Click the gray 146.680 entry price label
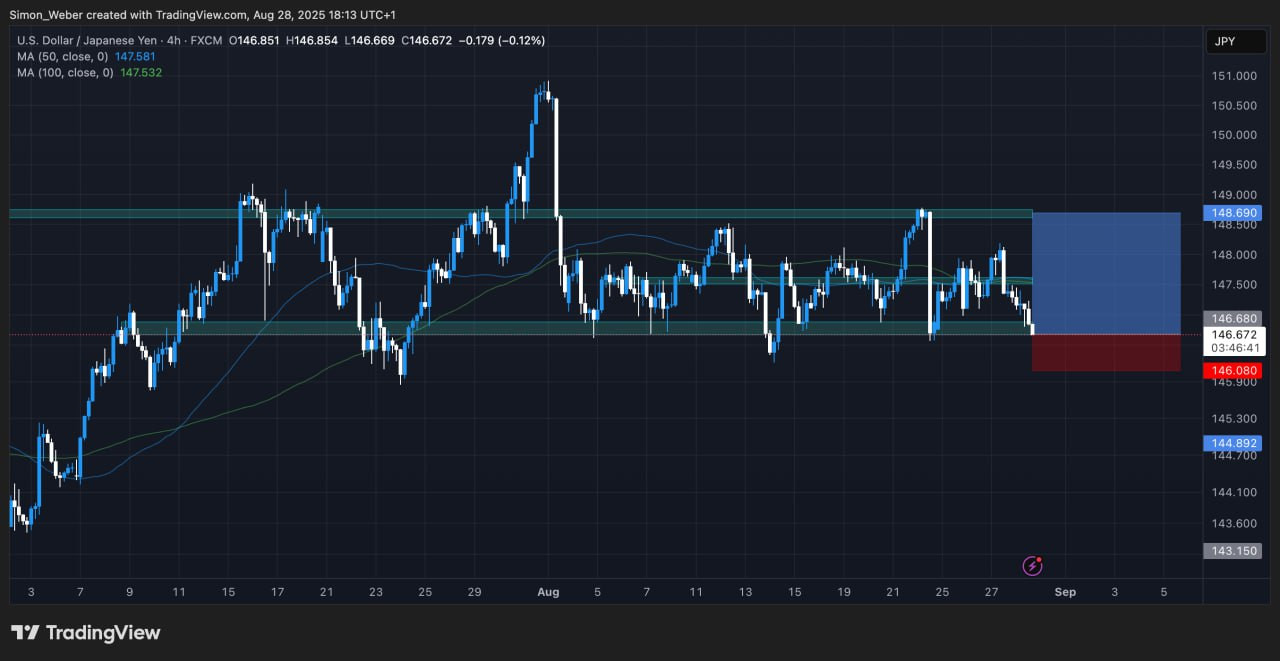Image resolution: width=1280 pixels, height=661 pixels. coord(1235,318)
